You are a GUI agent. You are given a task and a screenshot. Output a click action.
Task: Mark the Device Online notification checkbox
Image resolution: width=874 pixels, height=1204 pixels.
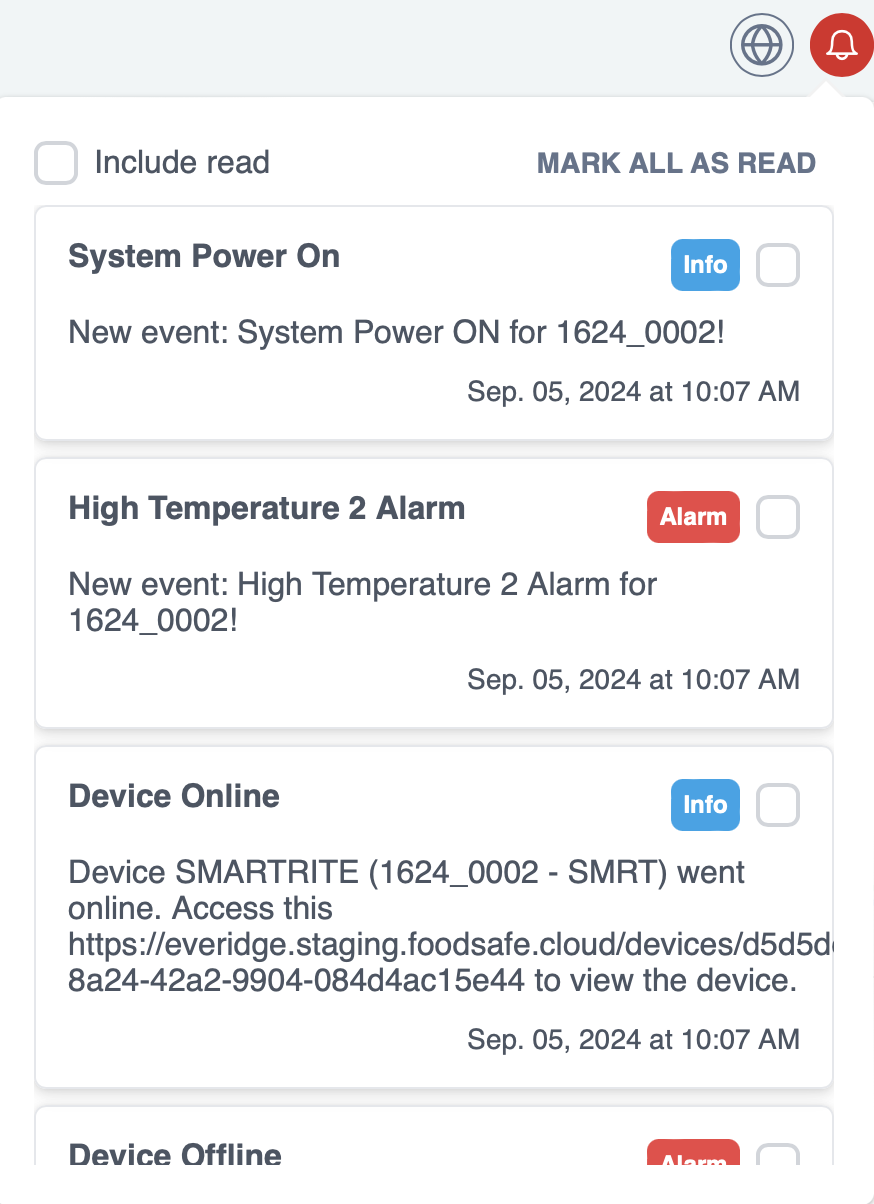tap(777, 805)
